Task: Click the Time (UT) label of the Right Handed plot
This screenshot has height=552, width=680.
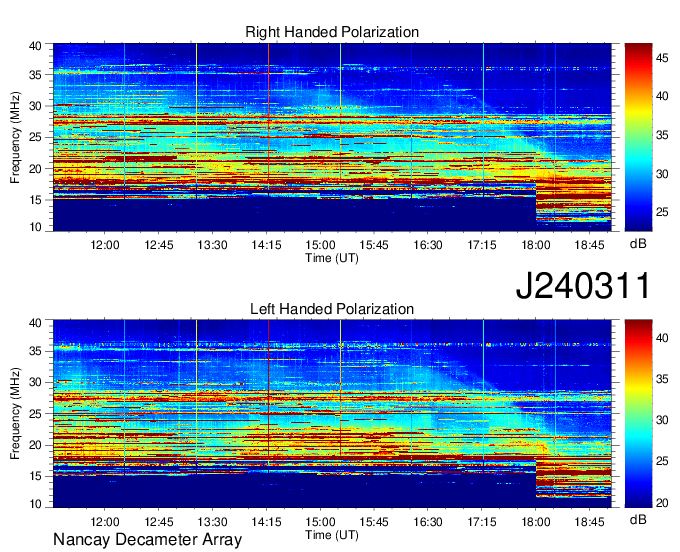Action: [x=332, y=258]
